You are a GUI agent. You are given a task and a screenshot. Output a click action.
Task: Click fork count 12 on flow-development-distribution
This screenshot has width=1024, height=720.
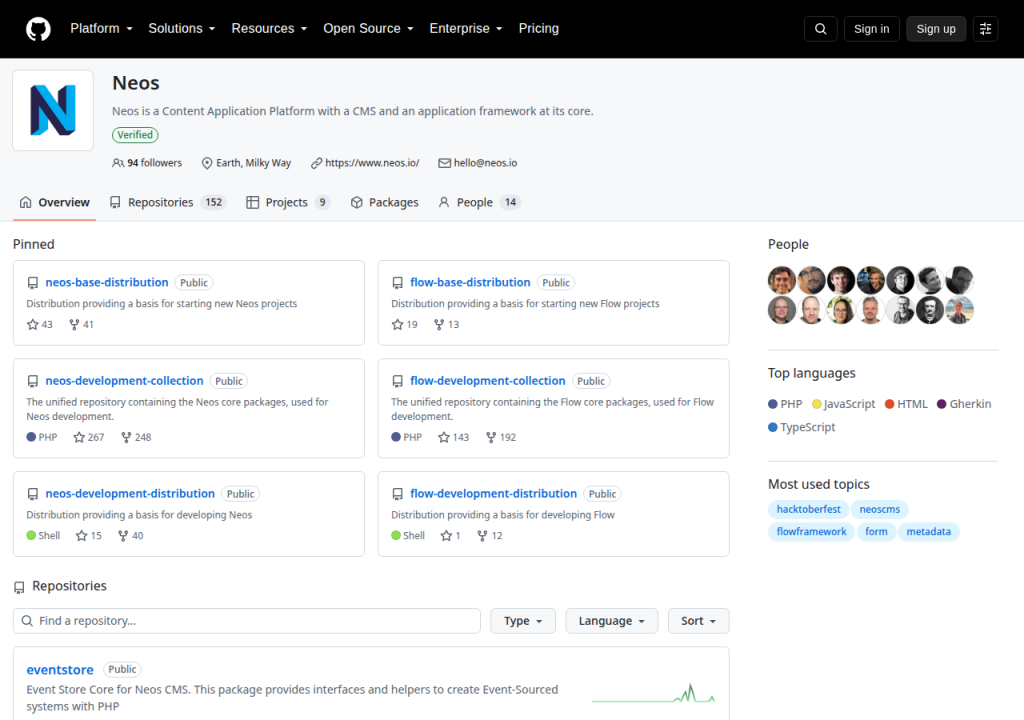click(x=490, y=536)
